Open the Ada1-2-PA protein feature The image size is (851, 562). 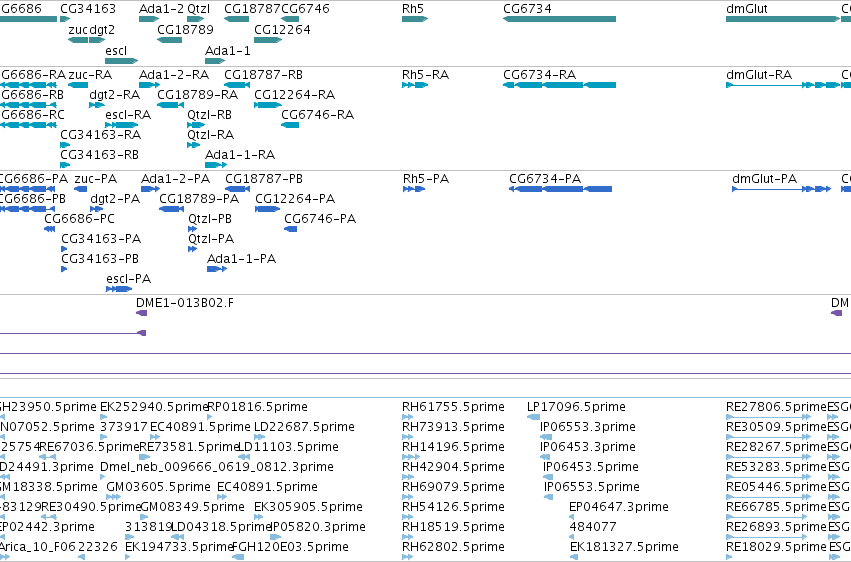[x=150, y=189]
